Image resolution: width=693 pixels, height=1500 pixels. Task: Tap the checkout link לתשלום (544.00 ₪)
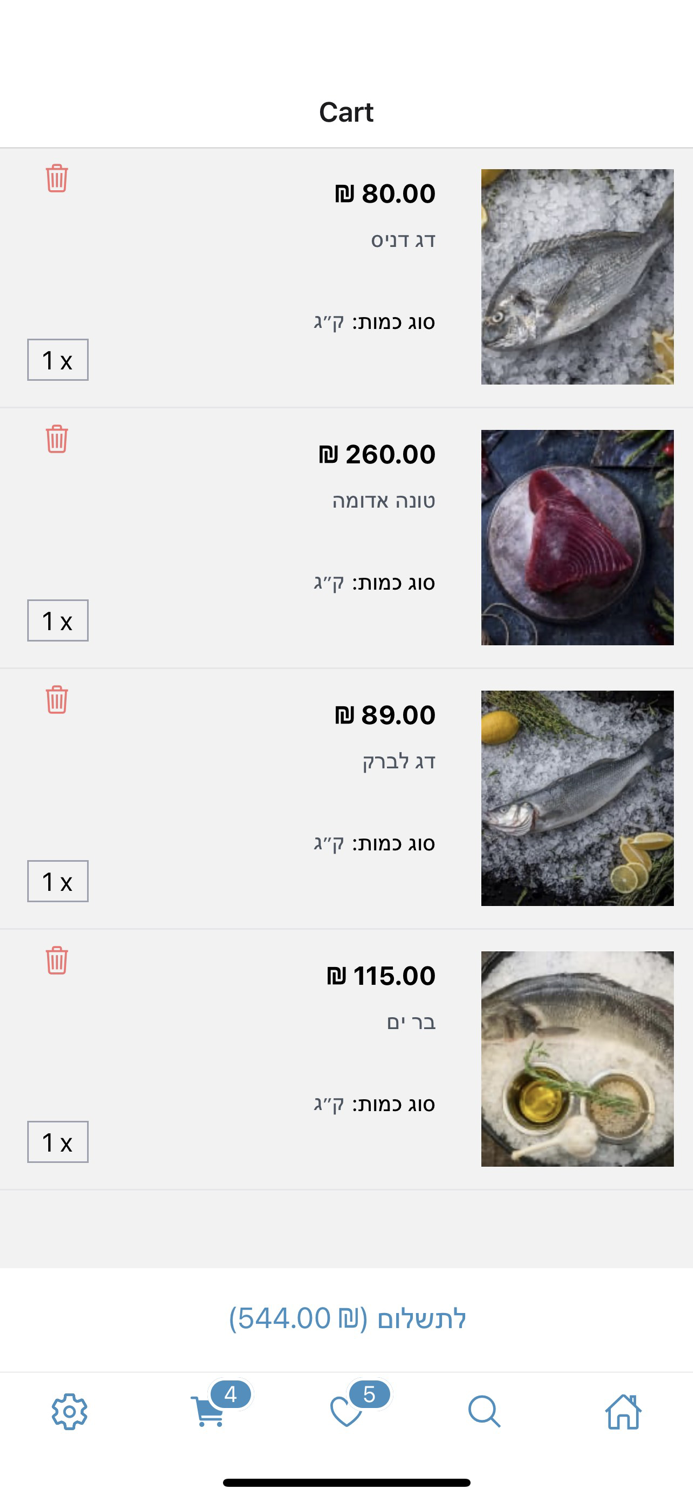pyautogui.click(x=346, y=1319)
